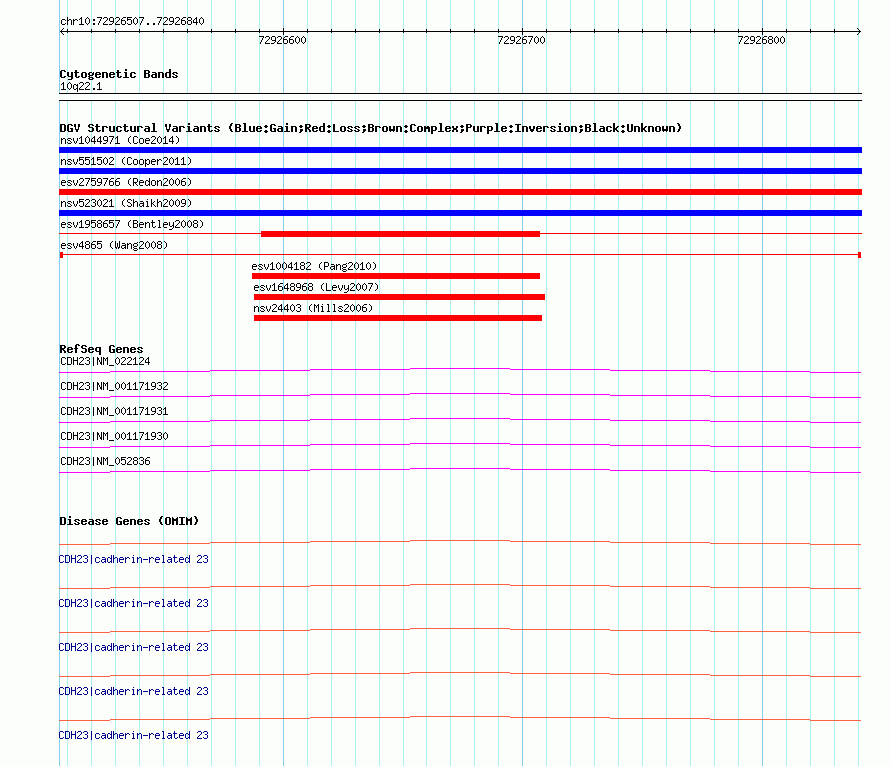The image size is (890, 766).
Task: Click the Cytogenetic Bands track title
Action: click(119, 74)
